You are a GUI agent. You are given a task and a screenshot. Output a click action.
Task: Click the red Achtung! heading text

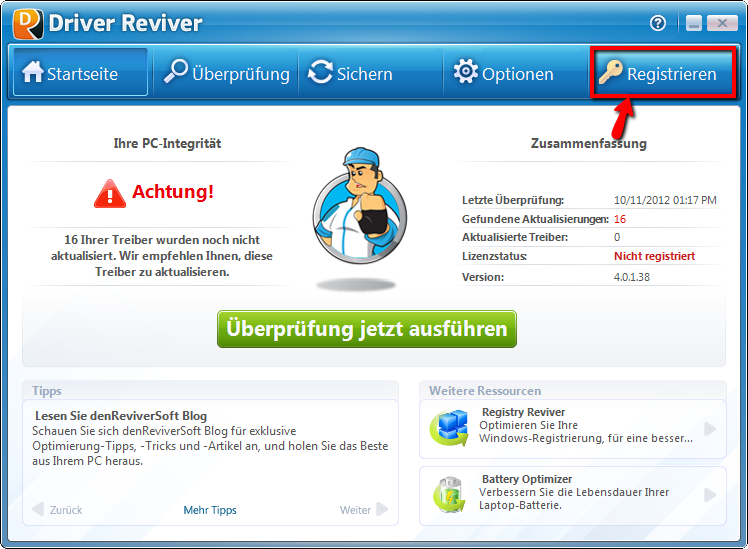[x=173, y=192]
